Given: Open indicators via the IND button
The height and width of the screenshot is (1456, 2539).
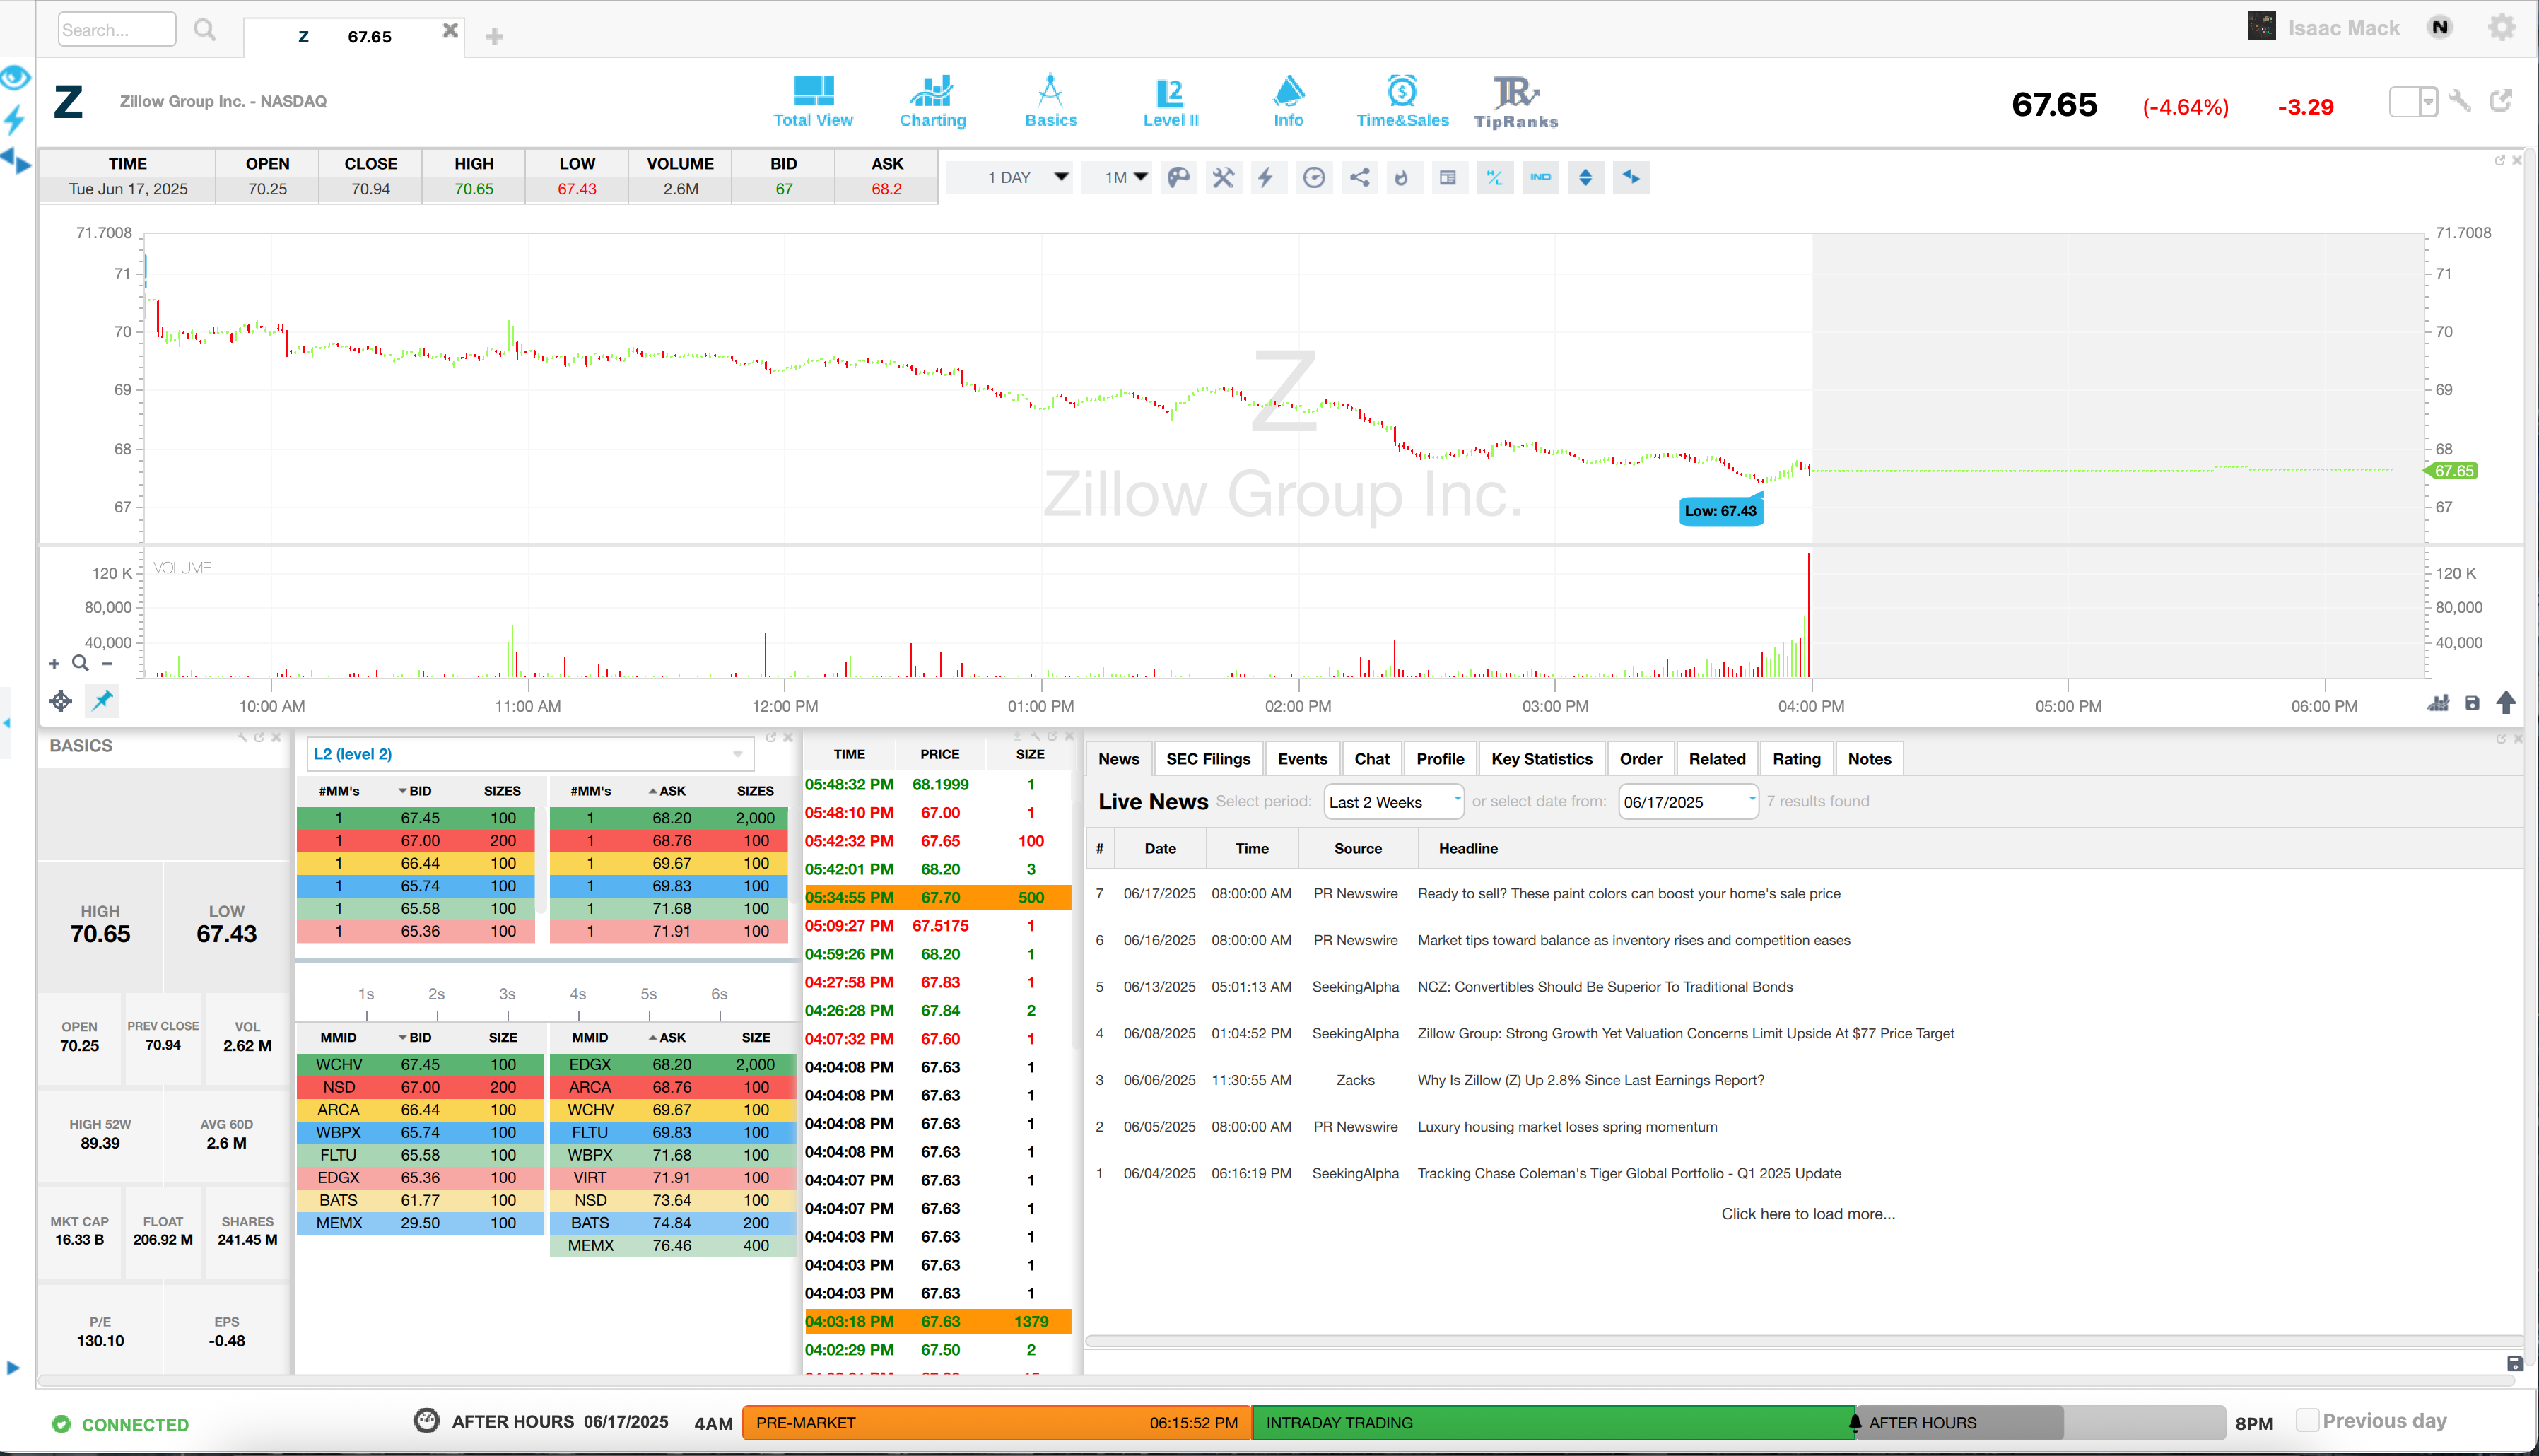Looking at the screenshot, I should coord(1540,178).
